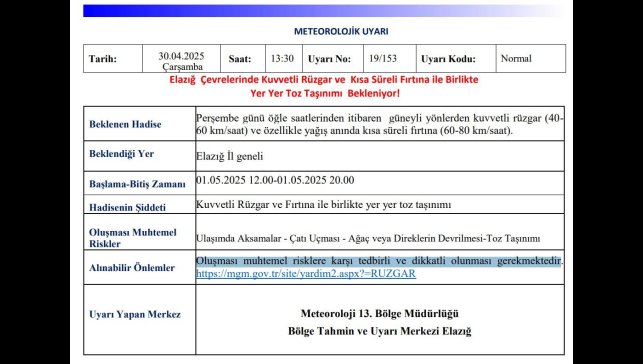Select the Ulaşımda Aksamalar risks text
Image resolution: width=643 pixels, height=364 pixels.
tap(368, 238)
